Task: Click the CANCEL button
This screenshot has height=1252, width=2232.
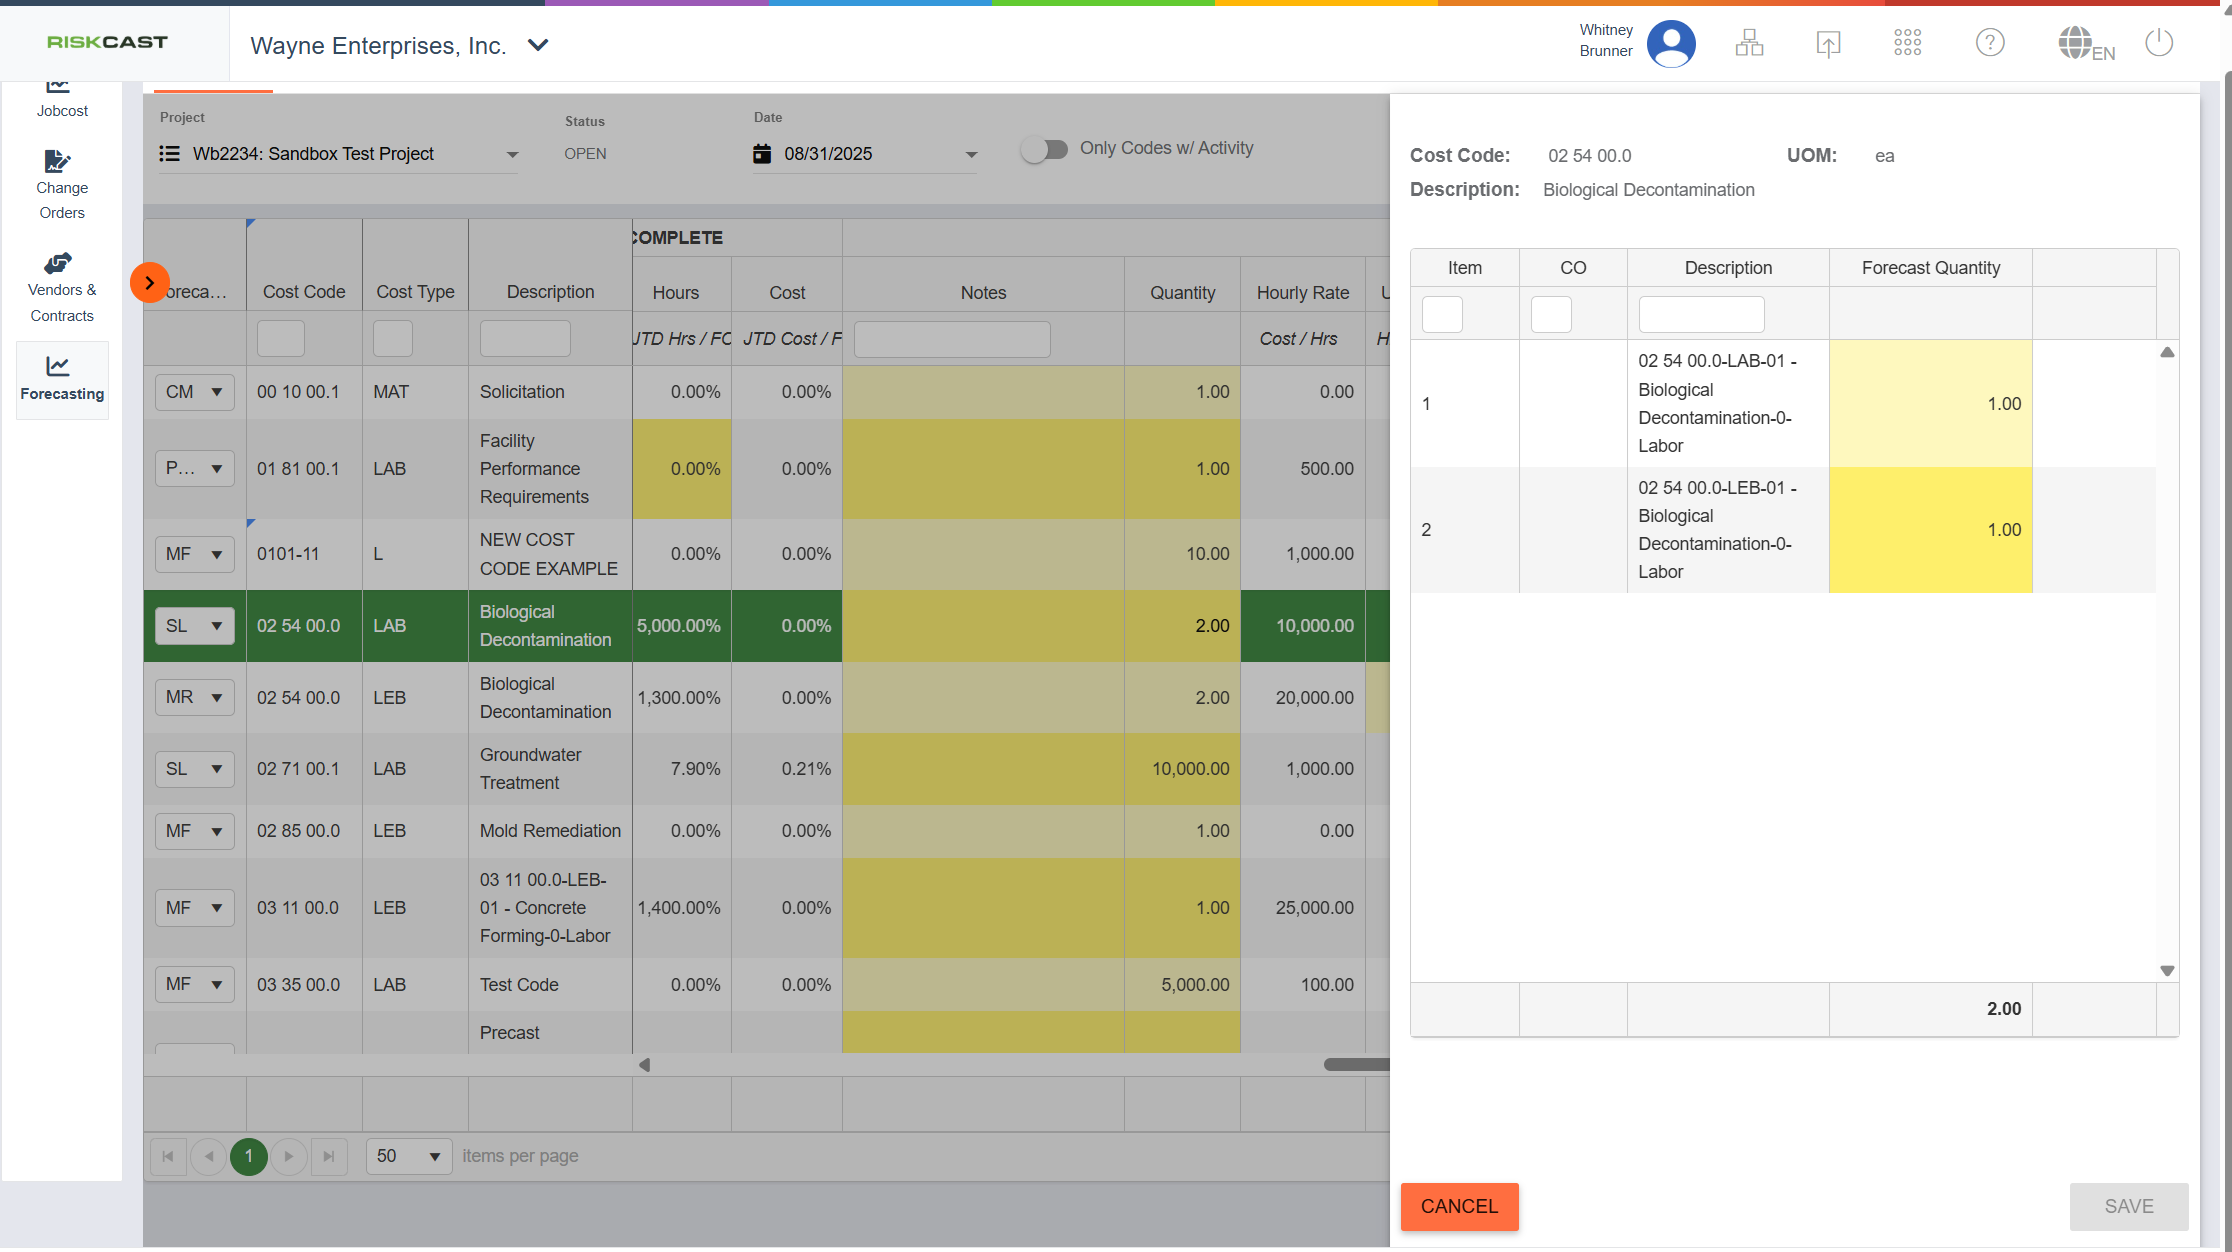Action: point(1459,1206)
